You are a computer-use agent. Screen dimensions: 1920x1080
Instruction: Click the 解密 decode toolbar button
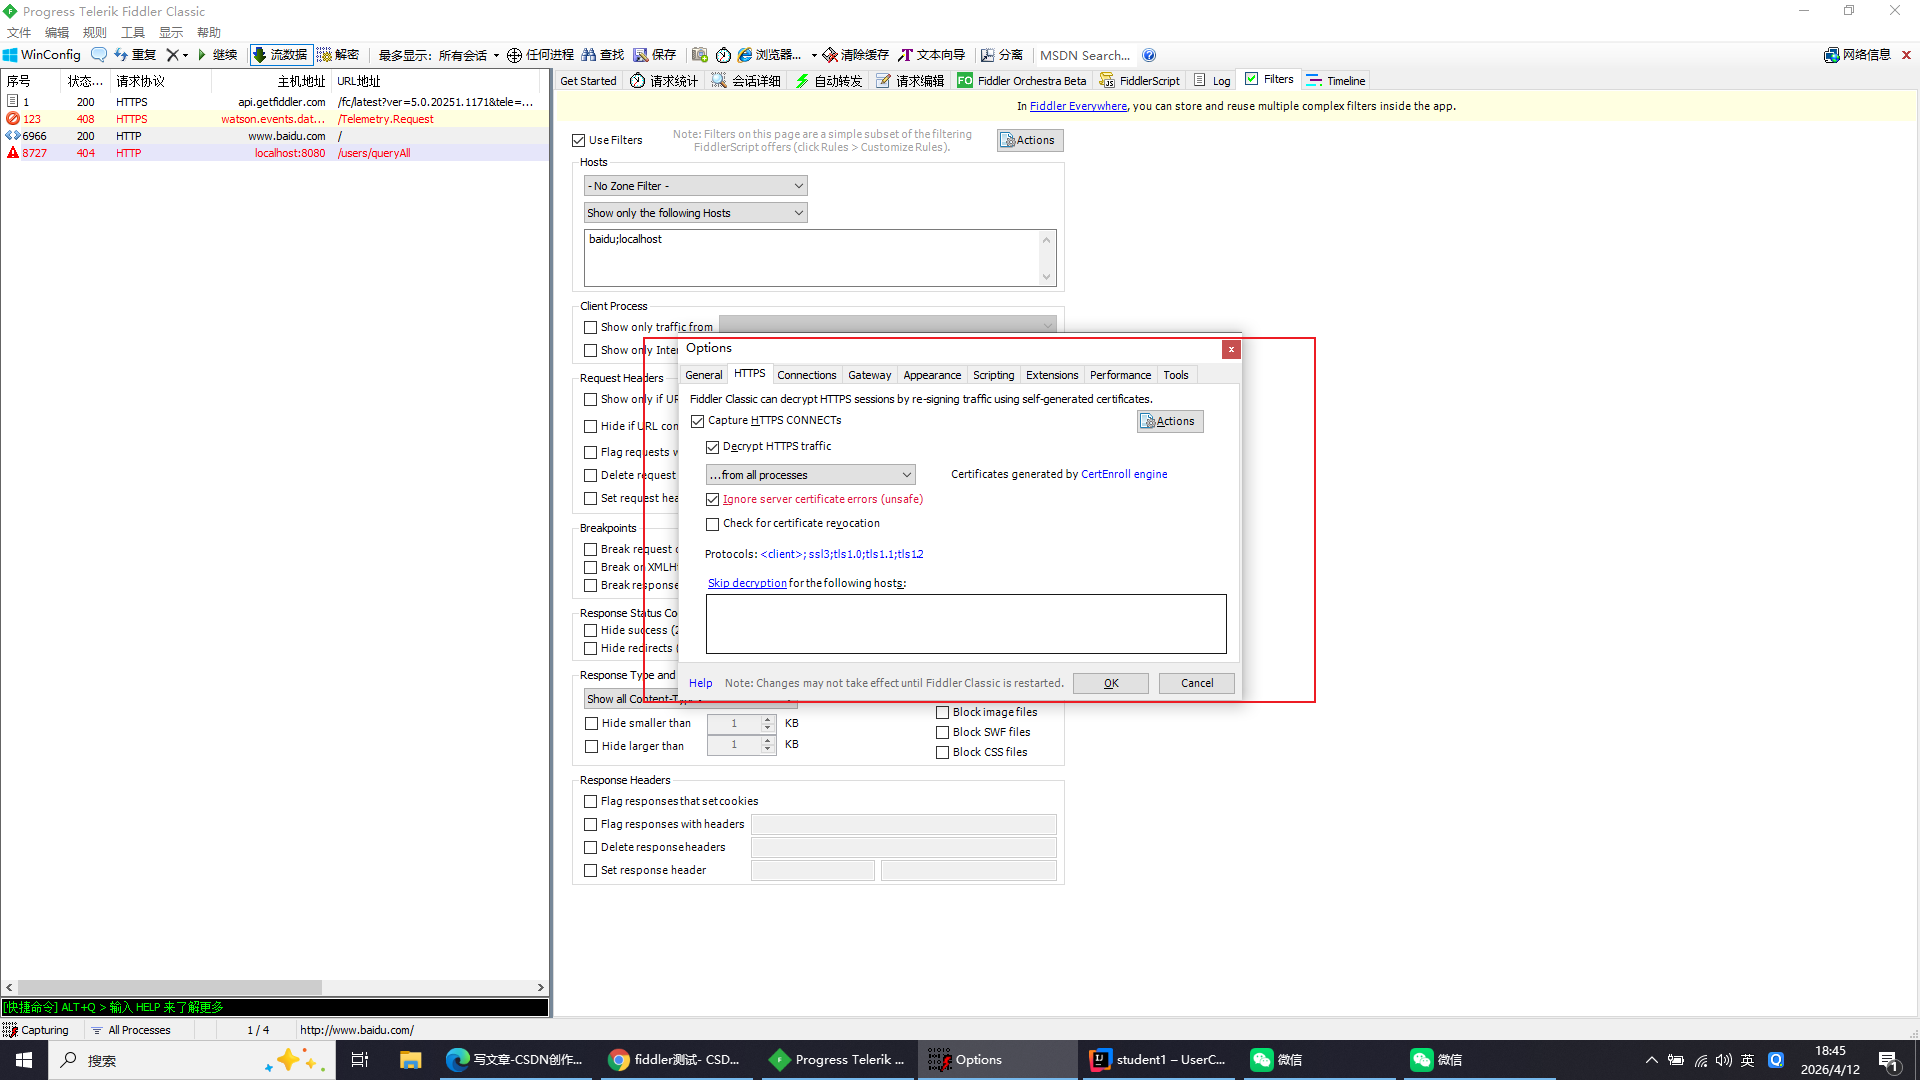[x=338, y=55]
